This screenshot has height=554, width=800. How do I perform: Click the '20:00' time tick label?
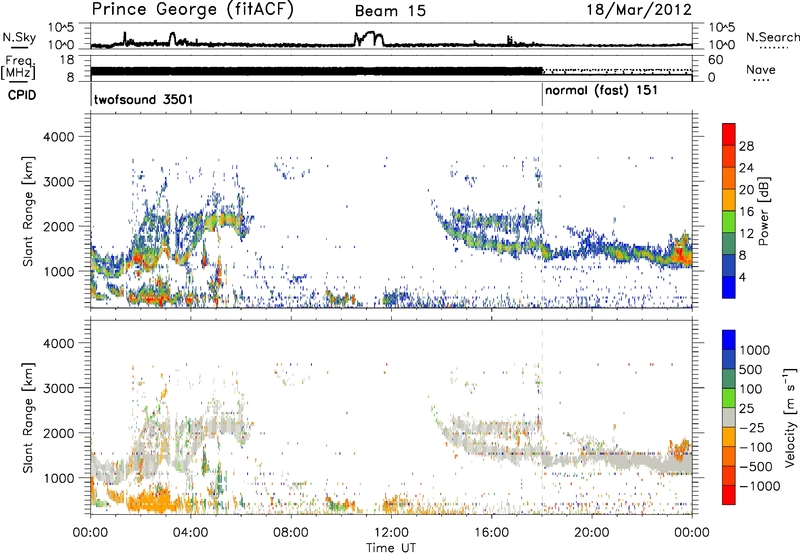pos(591,533)
